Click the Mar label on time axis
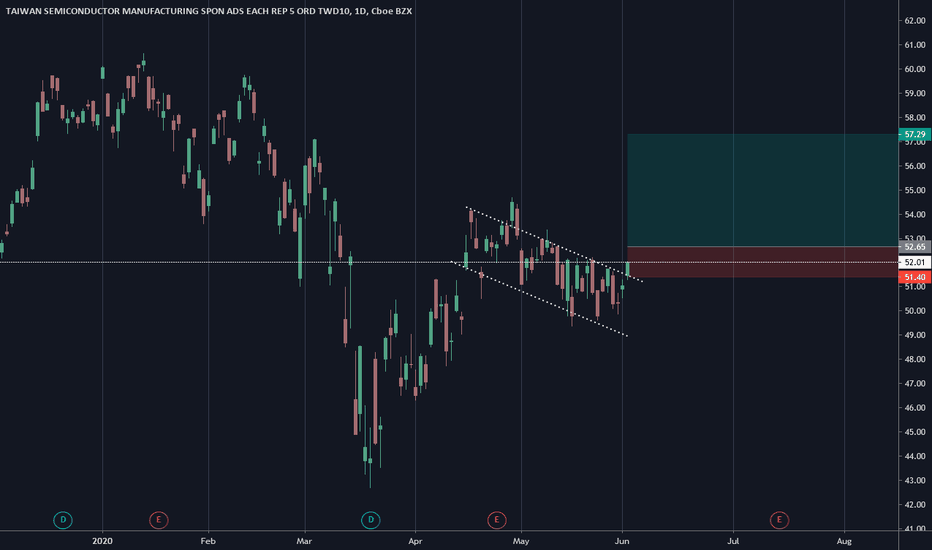 tap(304, 541)
